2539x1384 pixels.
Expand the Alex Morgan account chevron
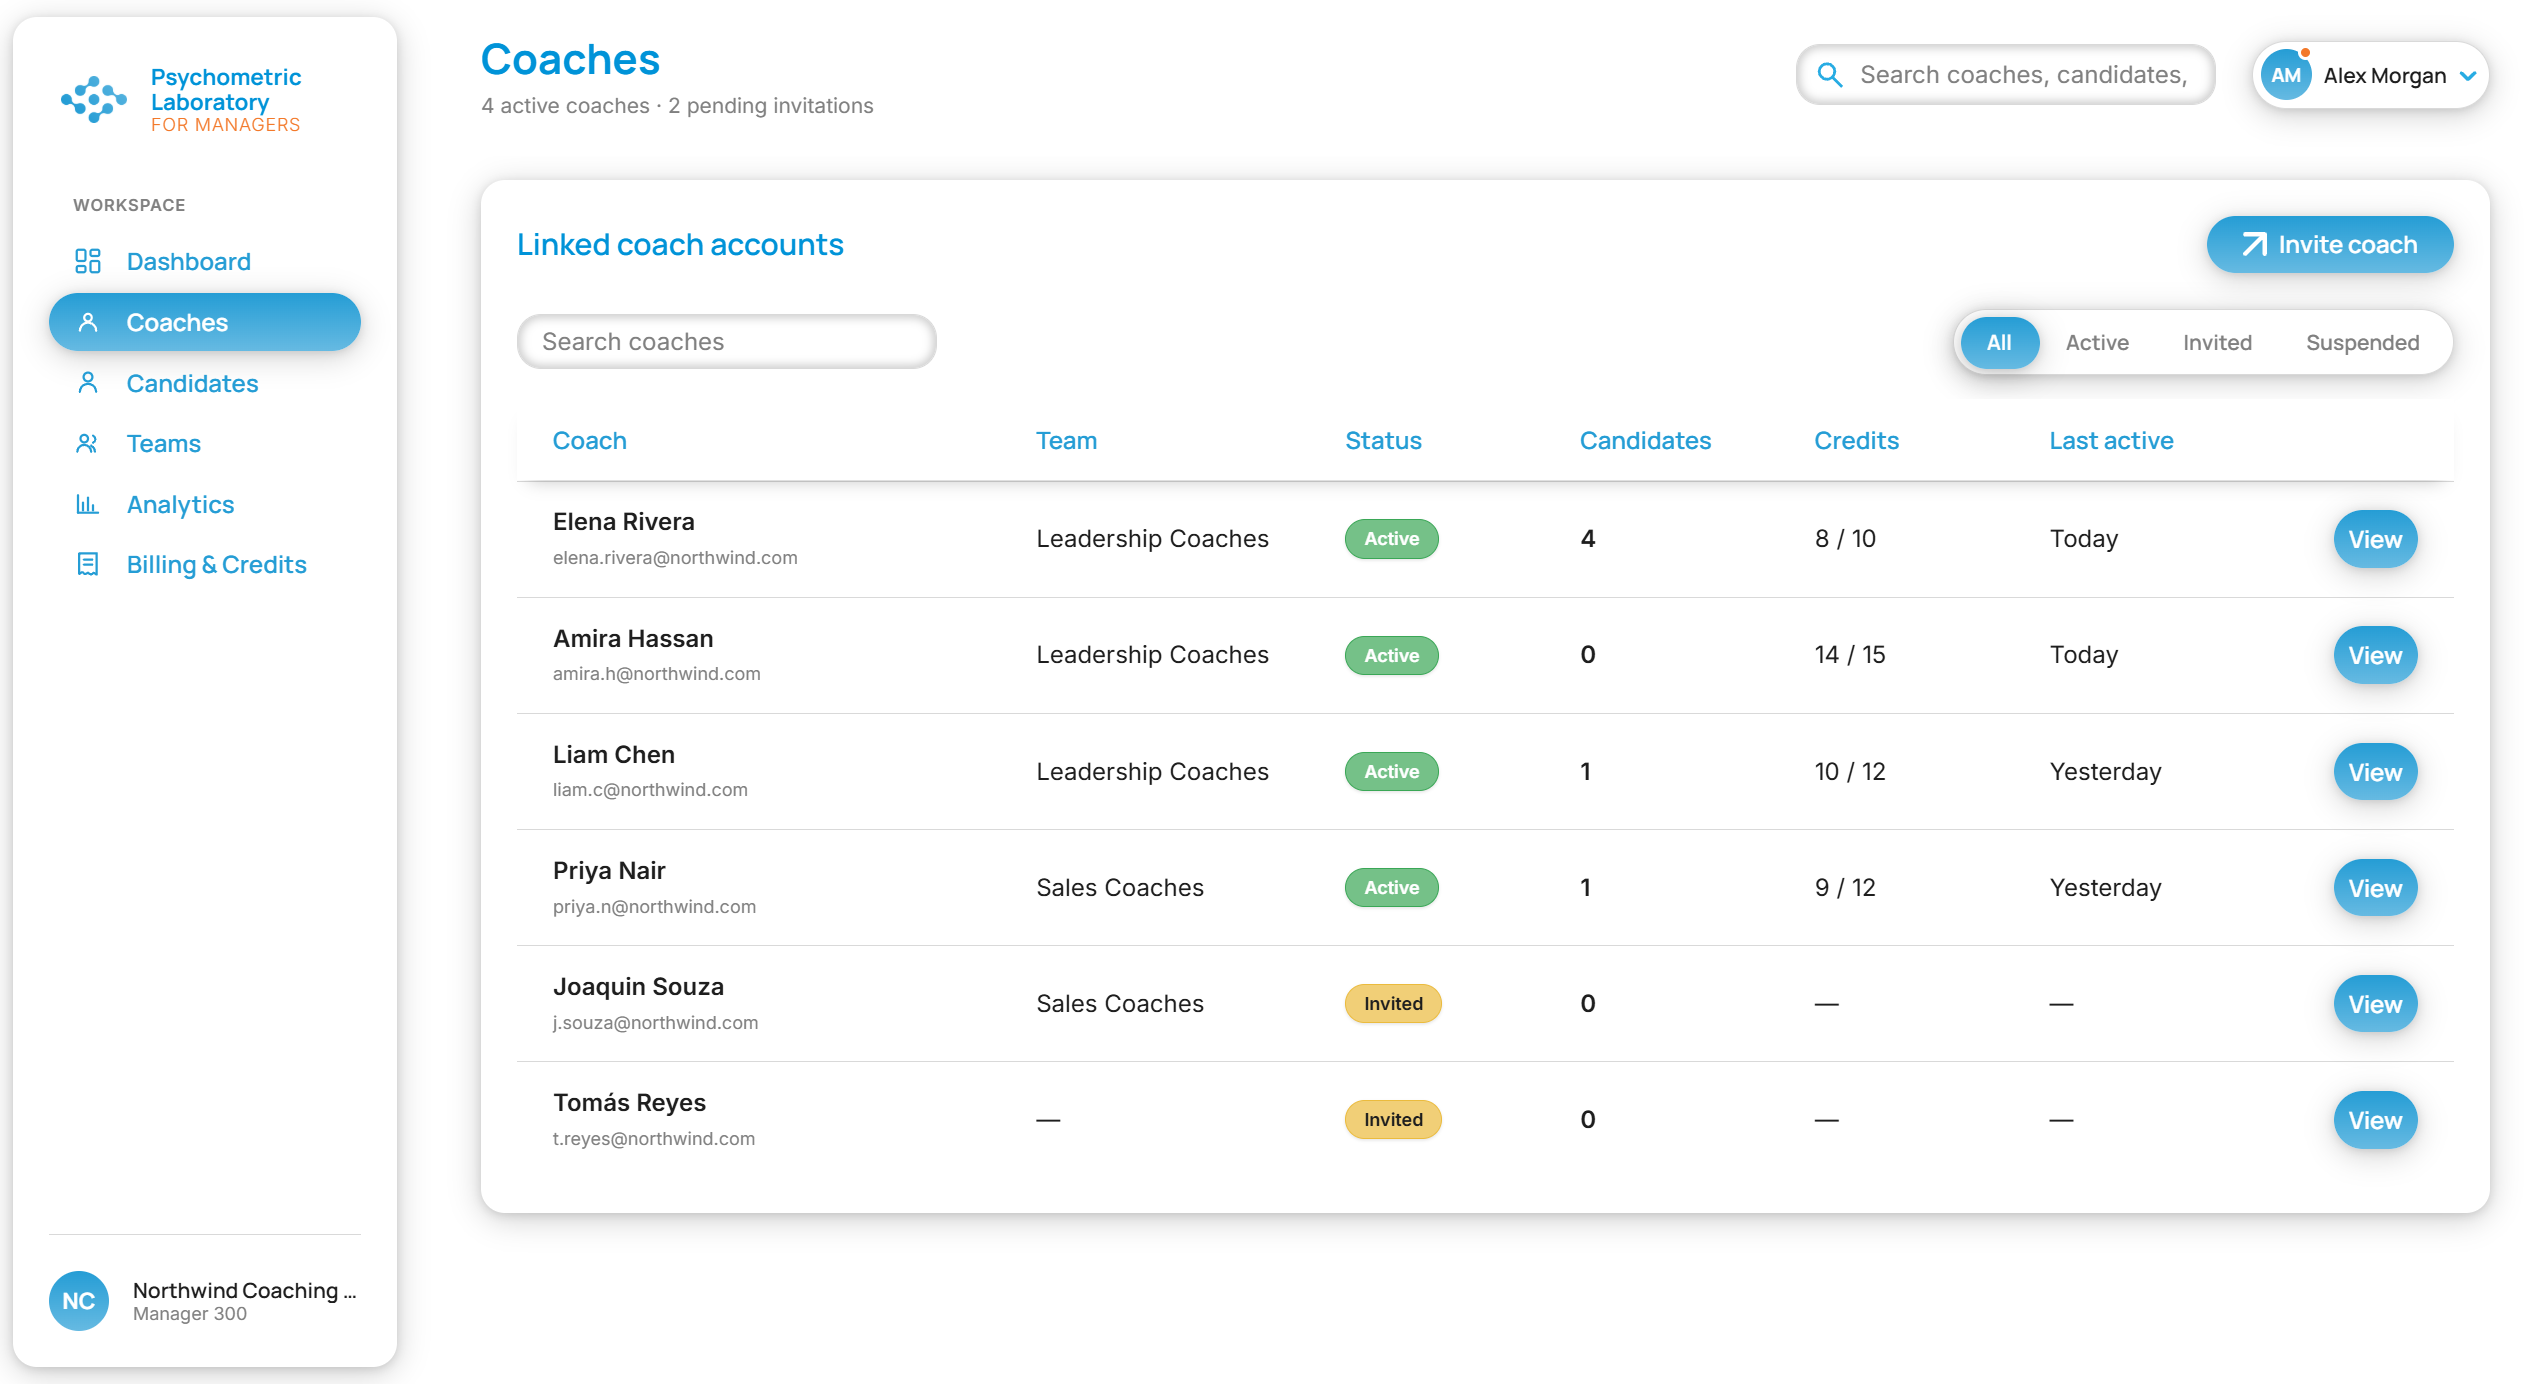[x=2468, y=76]
